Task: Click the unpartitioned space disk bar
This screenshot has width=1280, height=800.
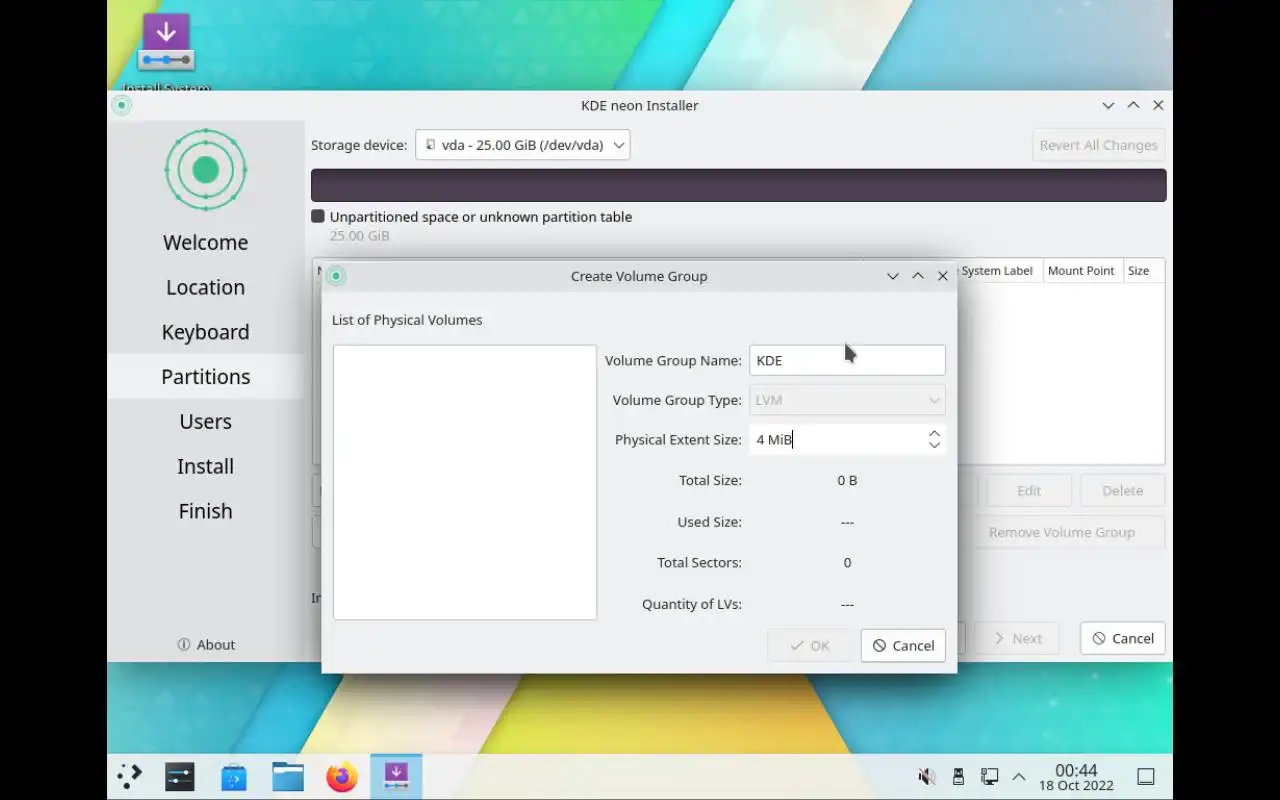Action: 739,185
